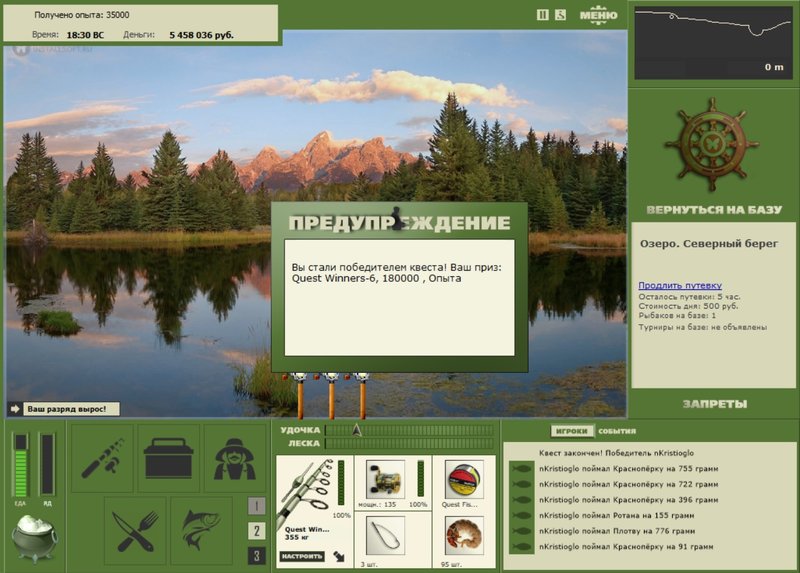Image resolution: width=800 pixels, height=573 pixels.
Task: Switch to the События tab
Action: tap(617, 431)
